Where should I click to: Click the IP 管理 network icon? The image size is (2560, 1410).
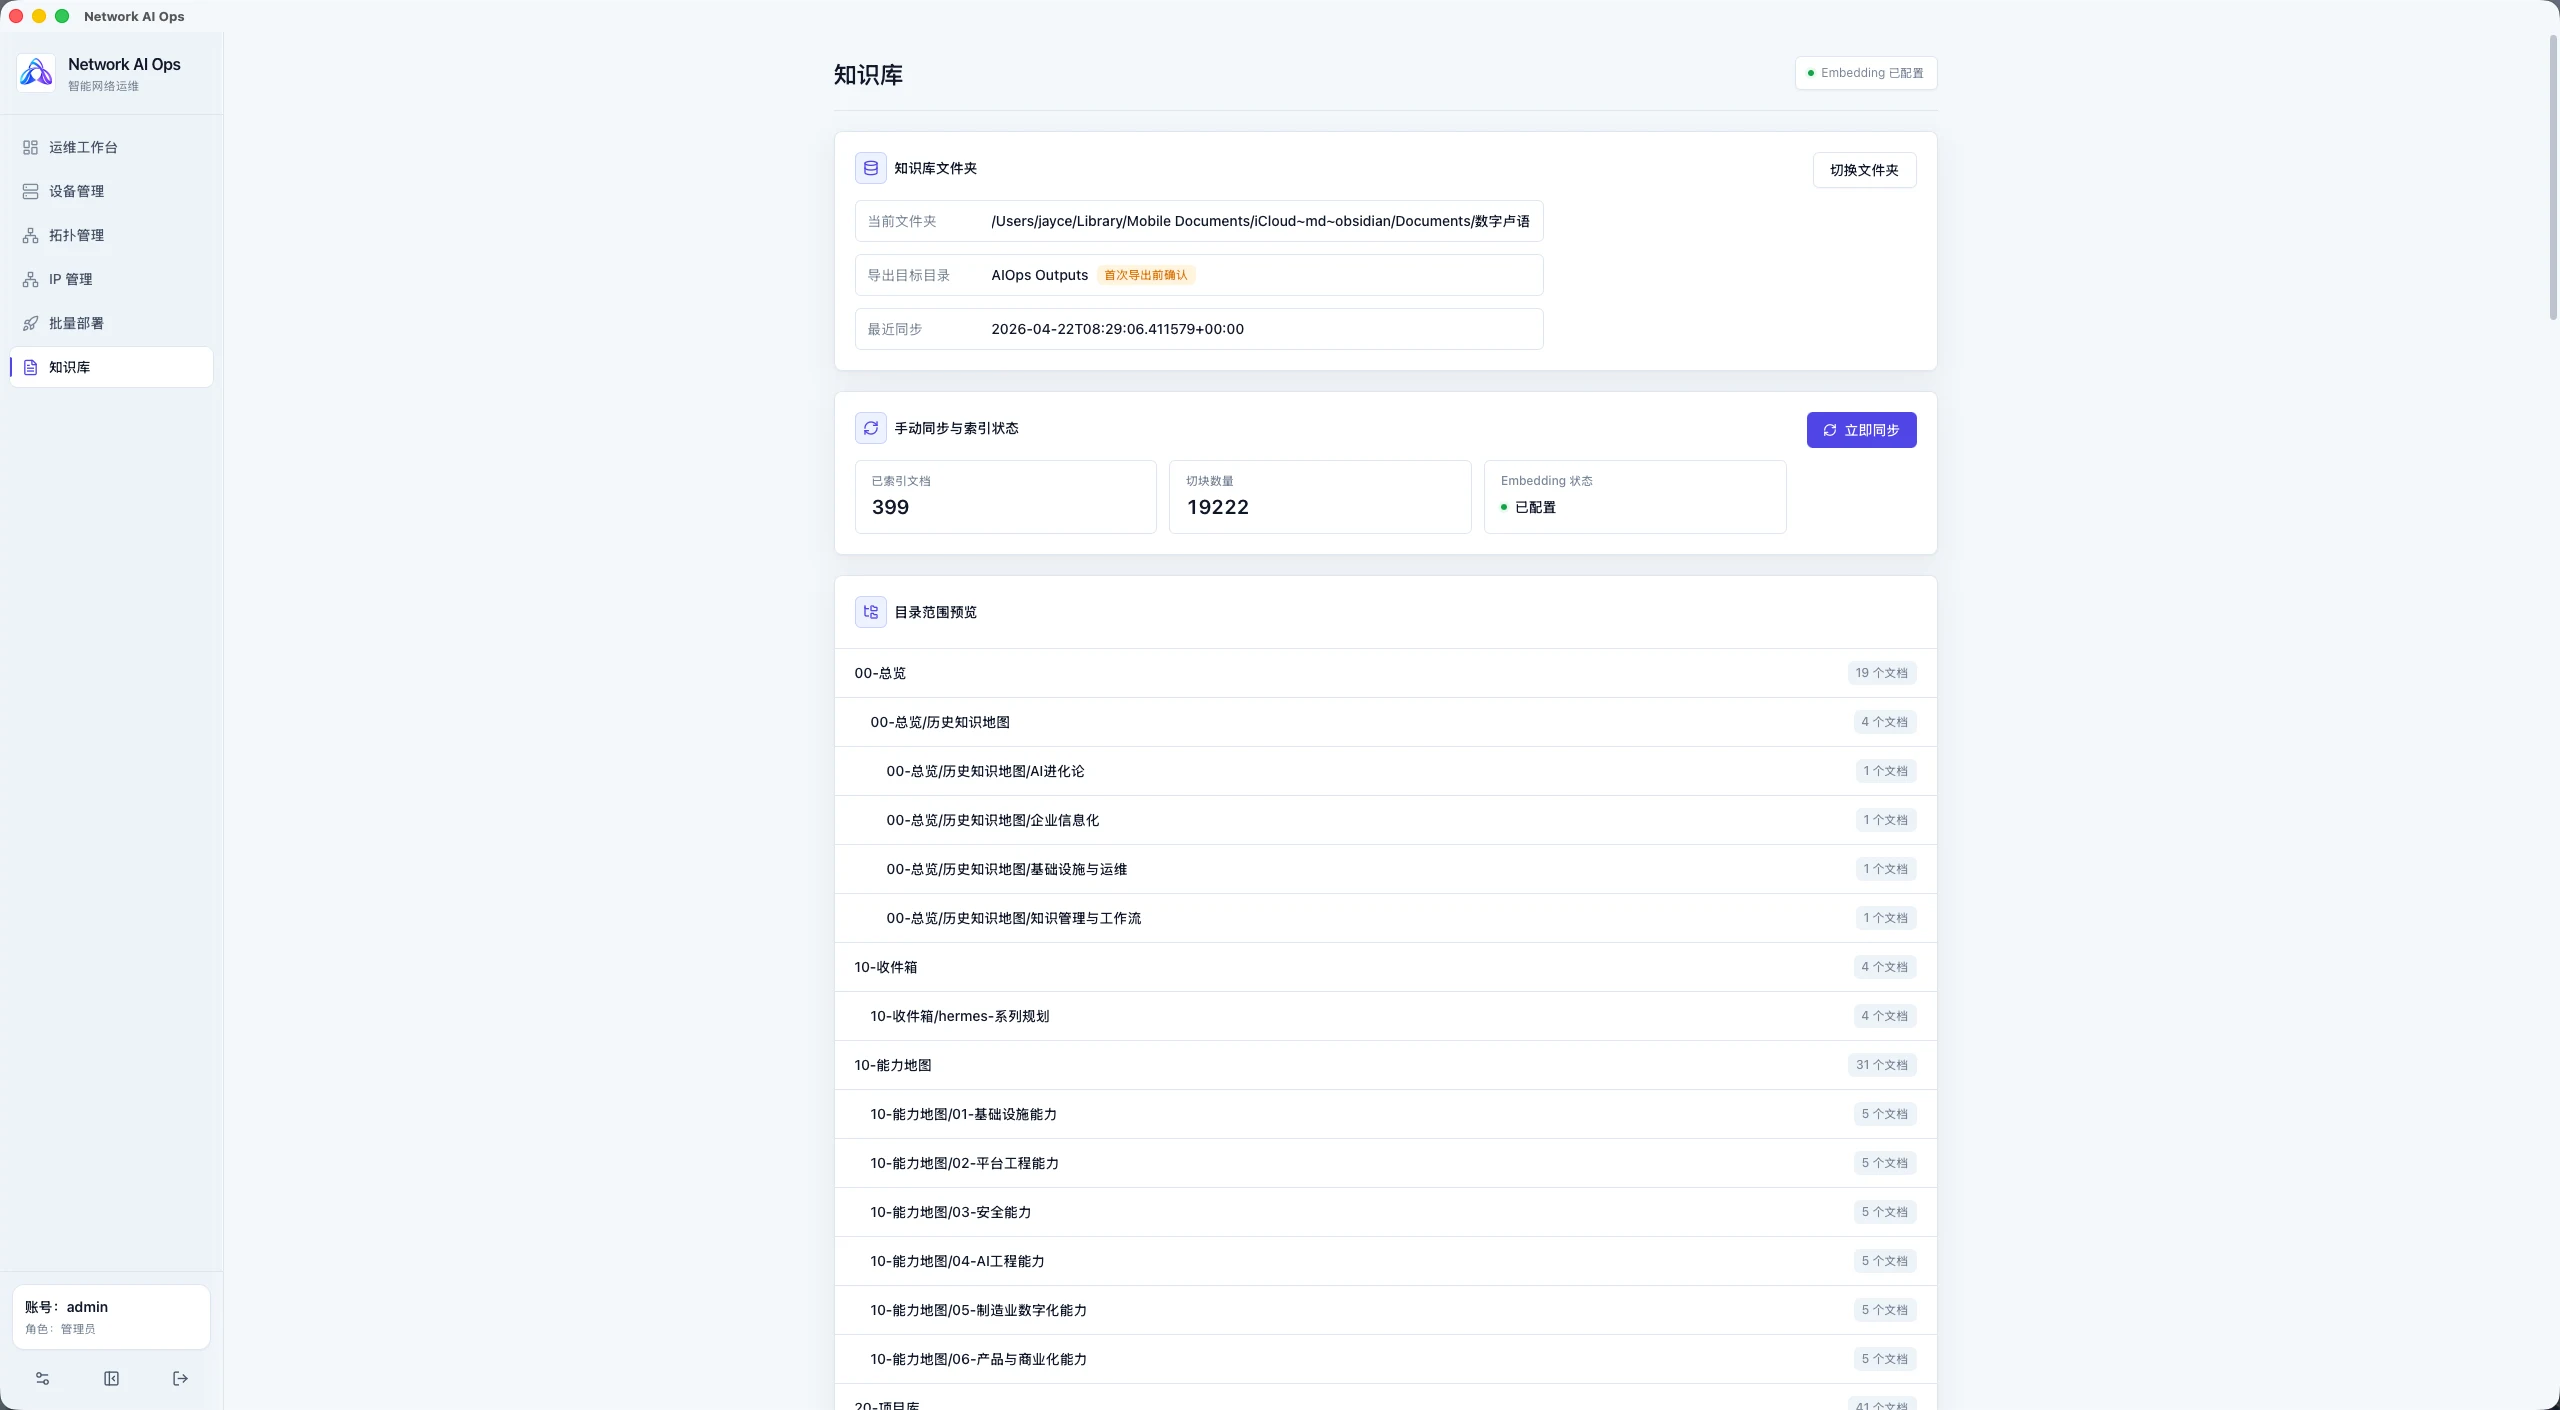31,279
